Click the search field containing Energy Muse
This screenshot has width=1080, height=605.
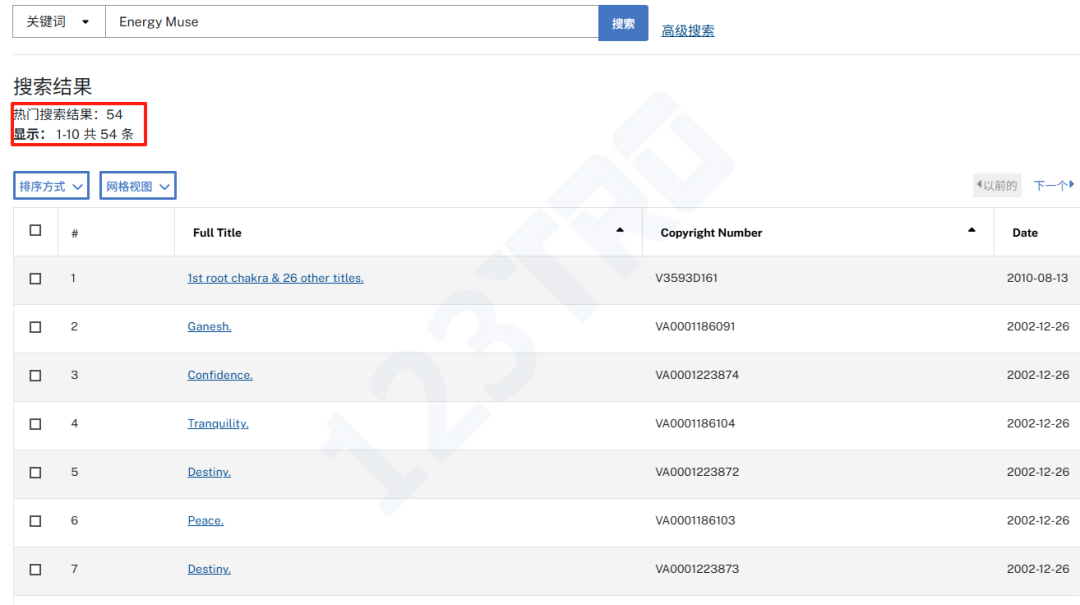click(x=351, y=22)
